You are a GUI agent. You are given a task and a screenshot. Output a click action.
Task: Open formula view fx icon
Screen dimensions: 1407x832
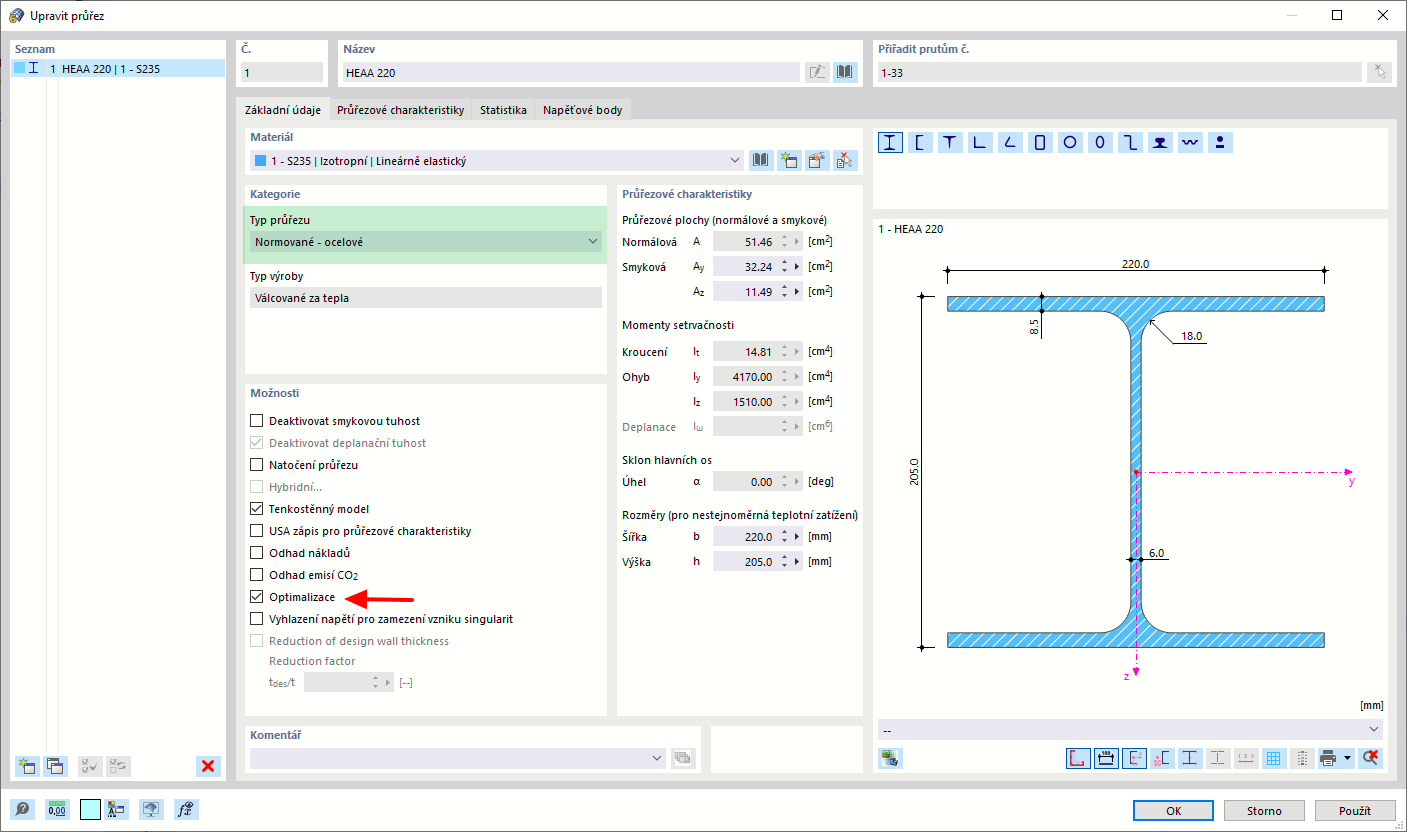[x=185, y=810]
